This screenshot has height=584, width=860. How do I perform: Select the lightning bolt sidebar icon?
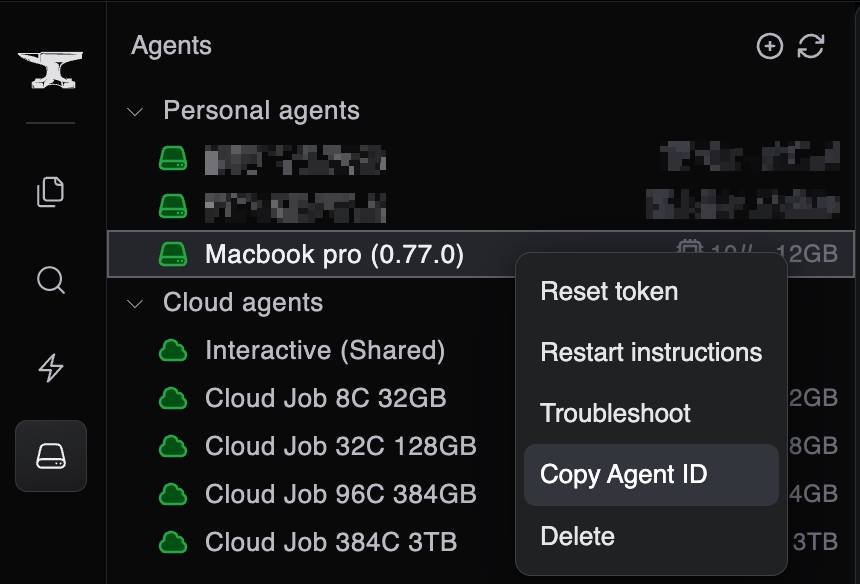(50, 368)
